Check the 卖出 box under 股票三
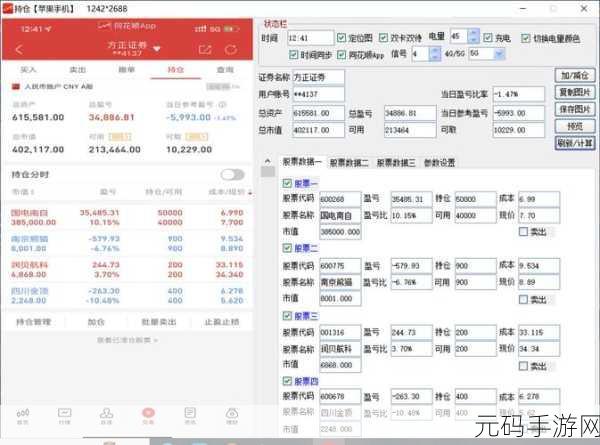This screenshot has height=445, width=600. 523,366
